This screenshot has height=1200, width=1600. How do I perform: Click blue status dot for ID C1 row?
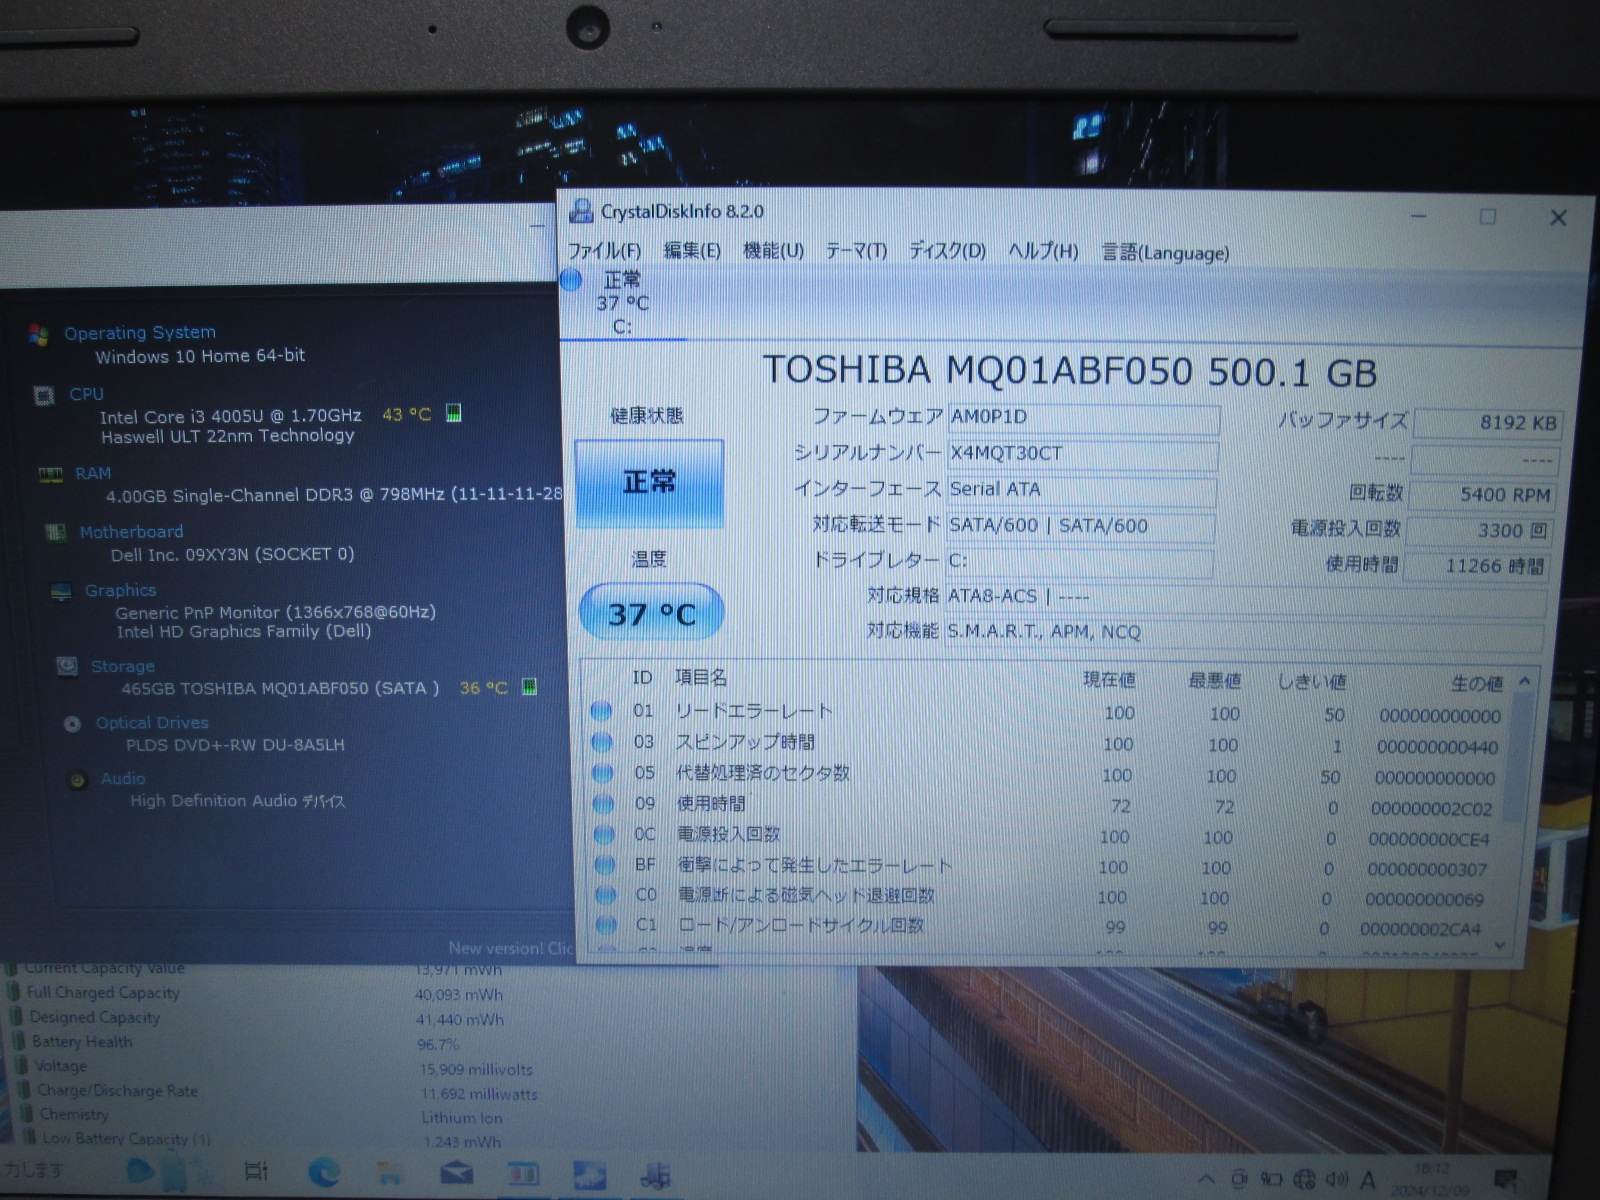[x=607, y=925]
